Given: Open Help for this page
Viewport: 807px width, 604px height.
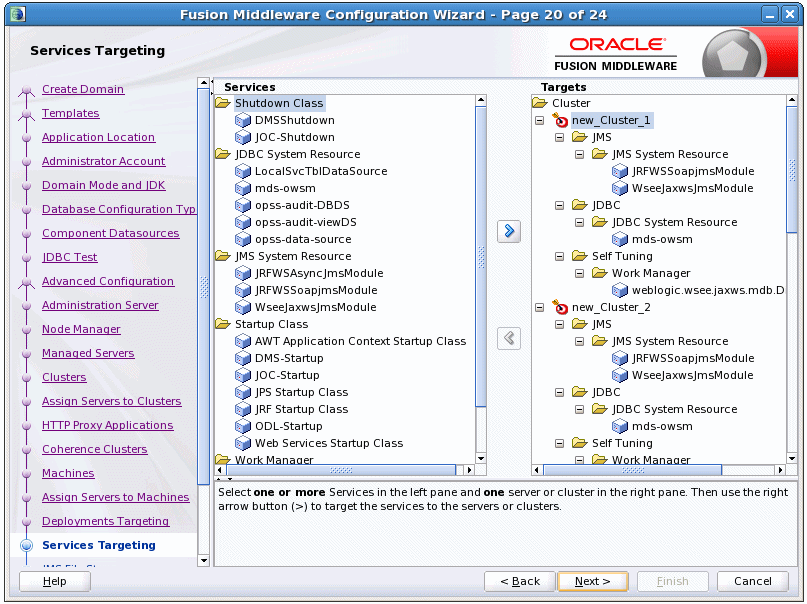Looking at the screenshot, I should [x=55, y=581].
